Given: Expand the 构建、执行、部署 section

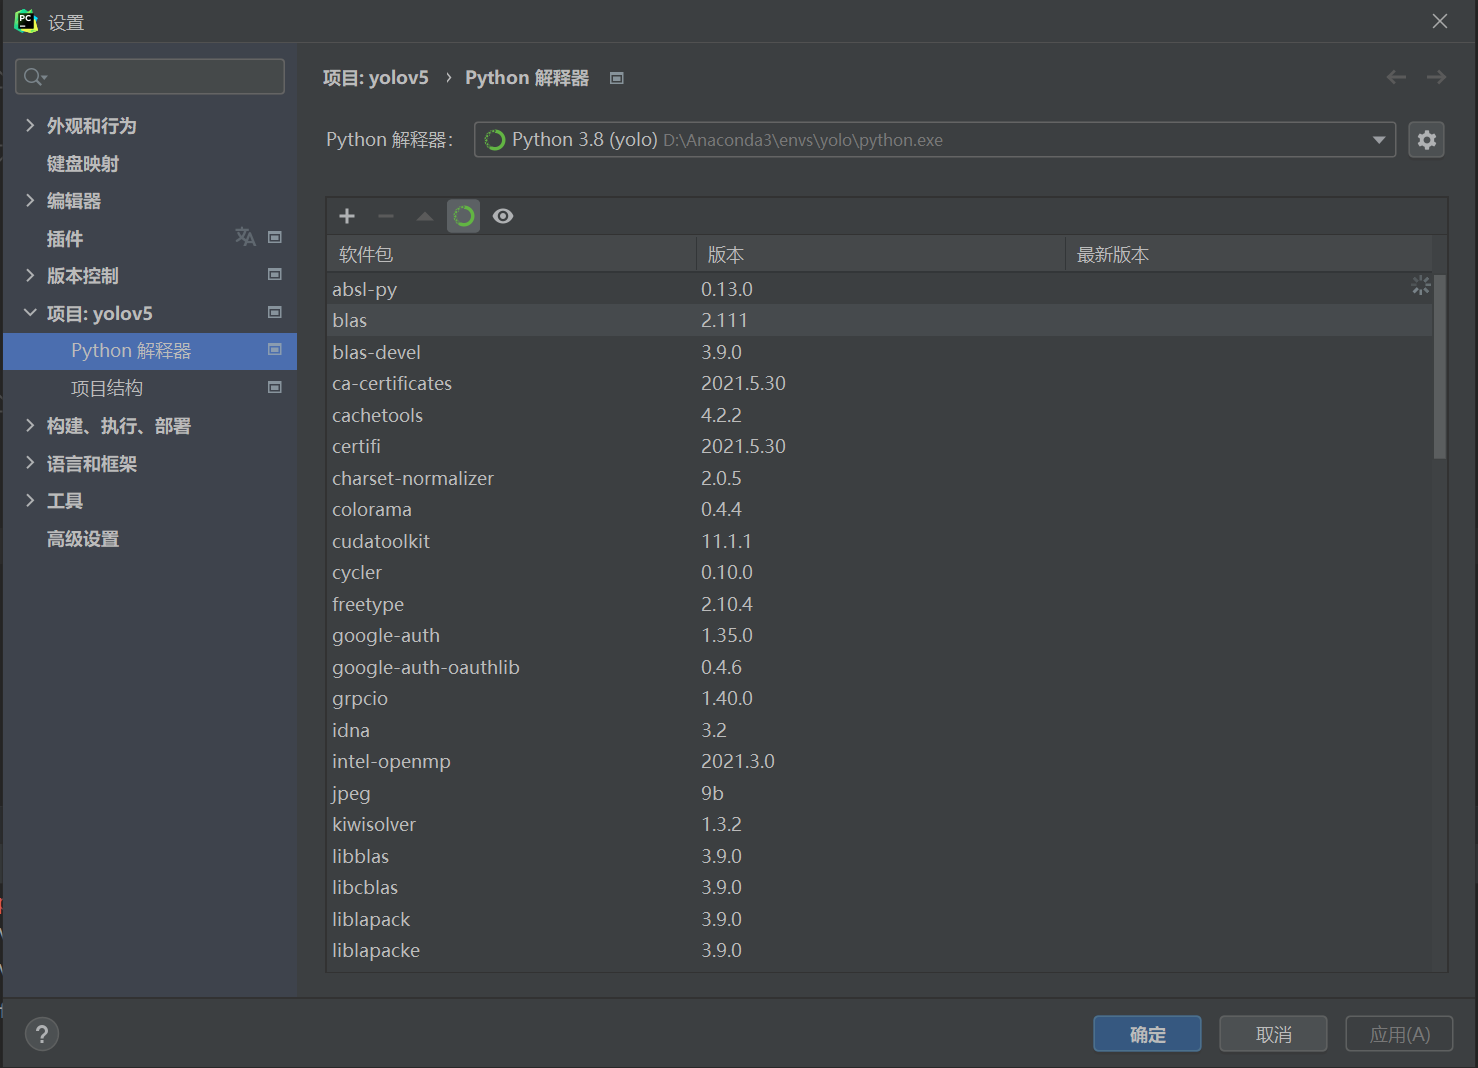Looking at the screenshot, I should pos(30,425).
